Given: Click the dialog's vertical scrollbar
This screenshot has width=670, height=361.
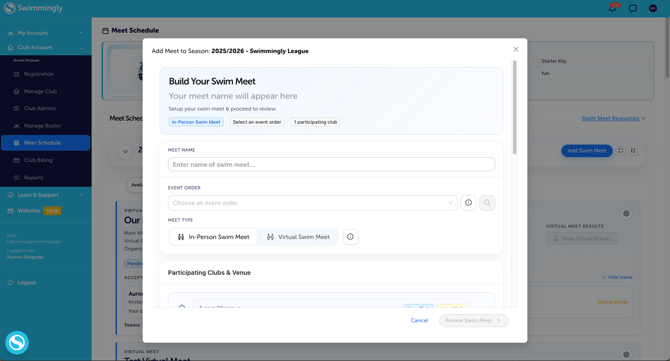Looking at the screenshot, I should (514, 107).
